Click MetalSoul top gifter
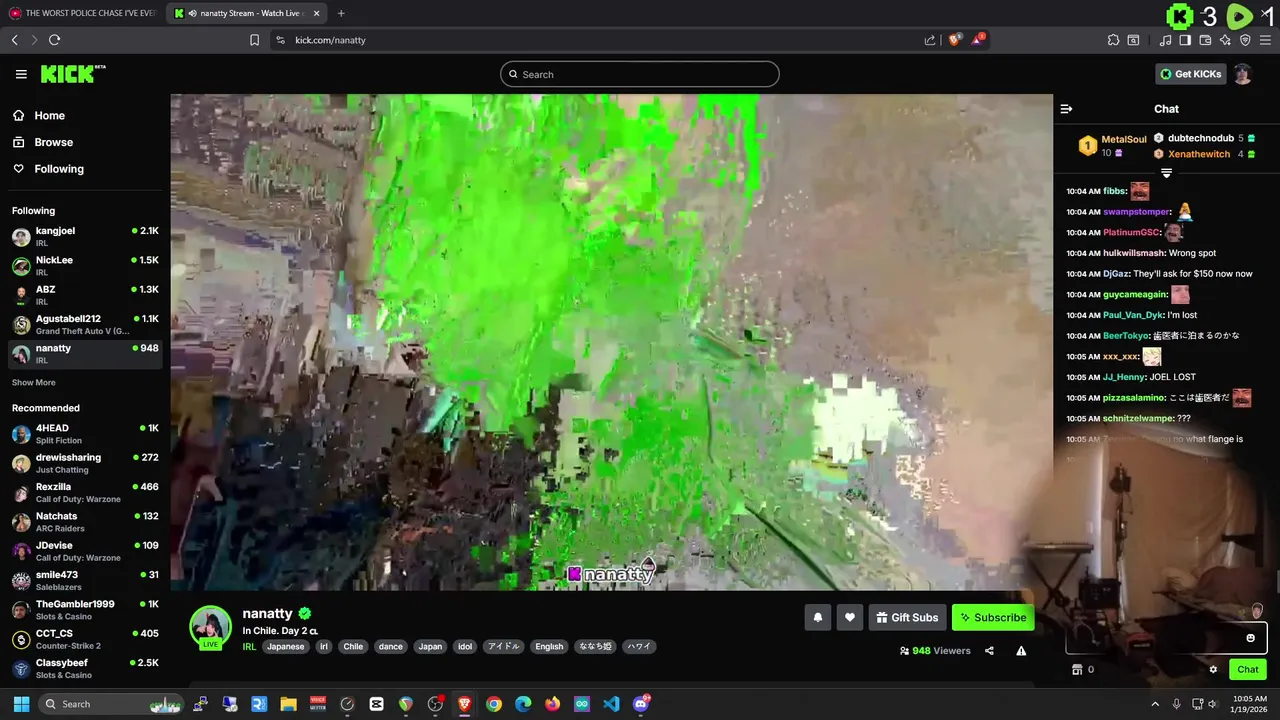 pyautogui.click(x=1112, y=146)
